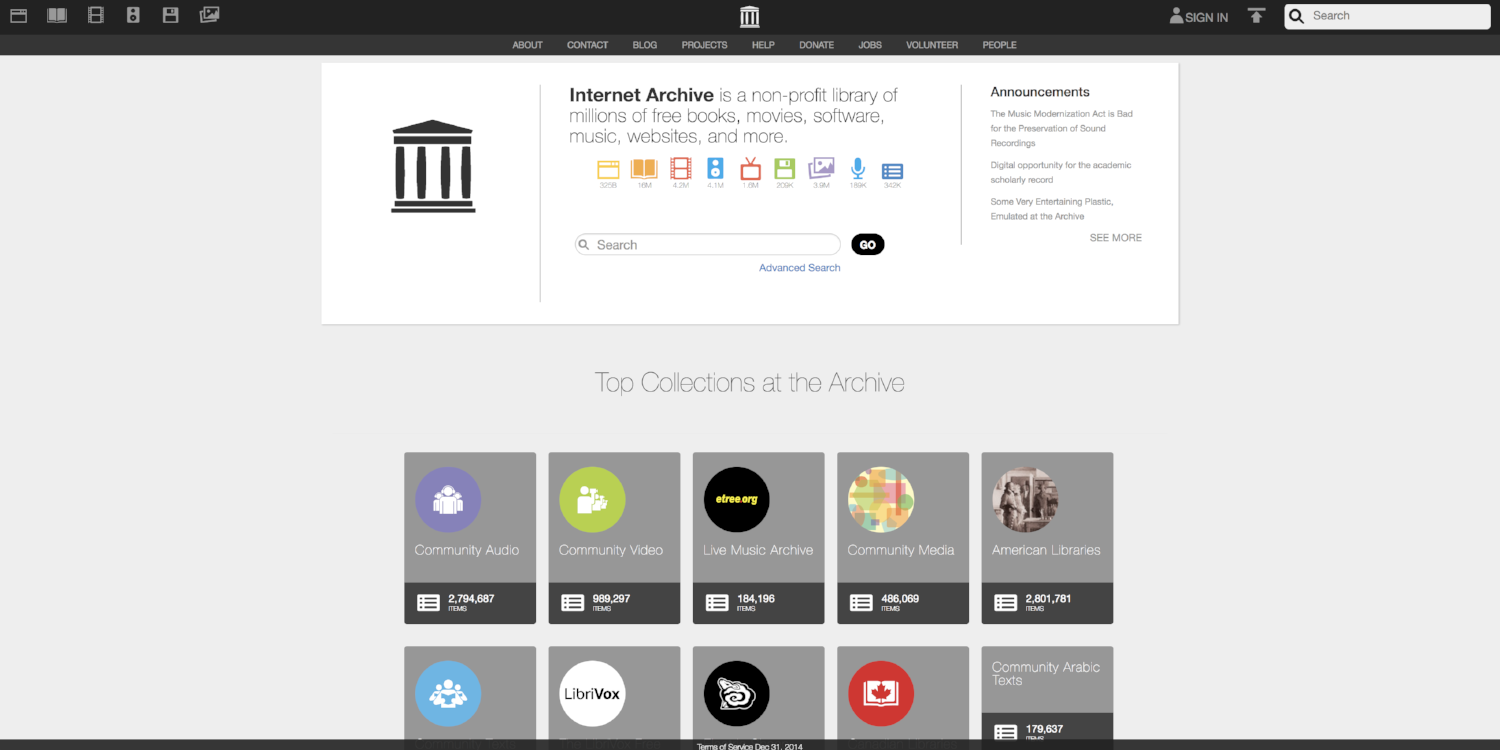Viewport: 1500px width, 750px height.
Task: Open the Canadian Libraries maple leaf icon
Action: (x=881, y=693)
